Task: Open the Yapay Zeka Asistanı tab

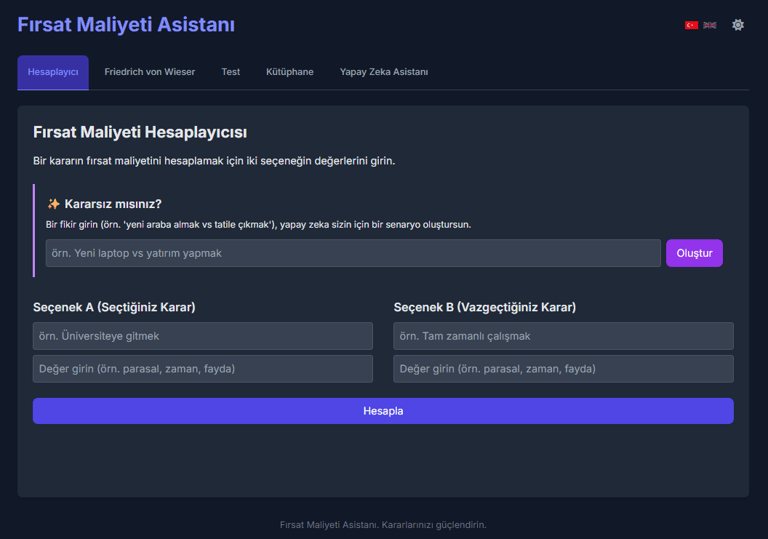Action: click(384, 72)
